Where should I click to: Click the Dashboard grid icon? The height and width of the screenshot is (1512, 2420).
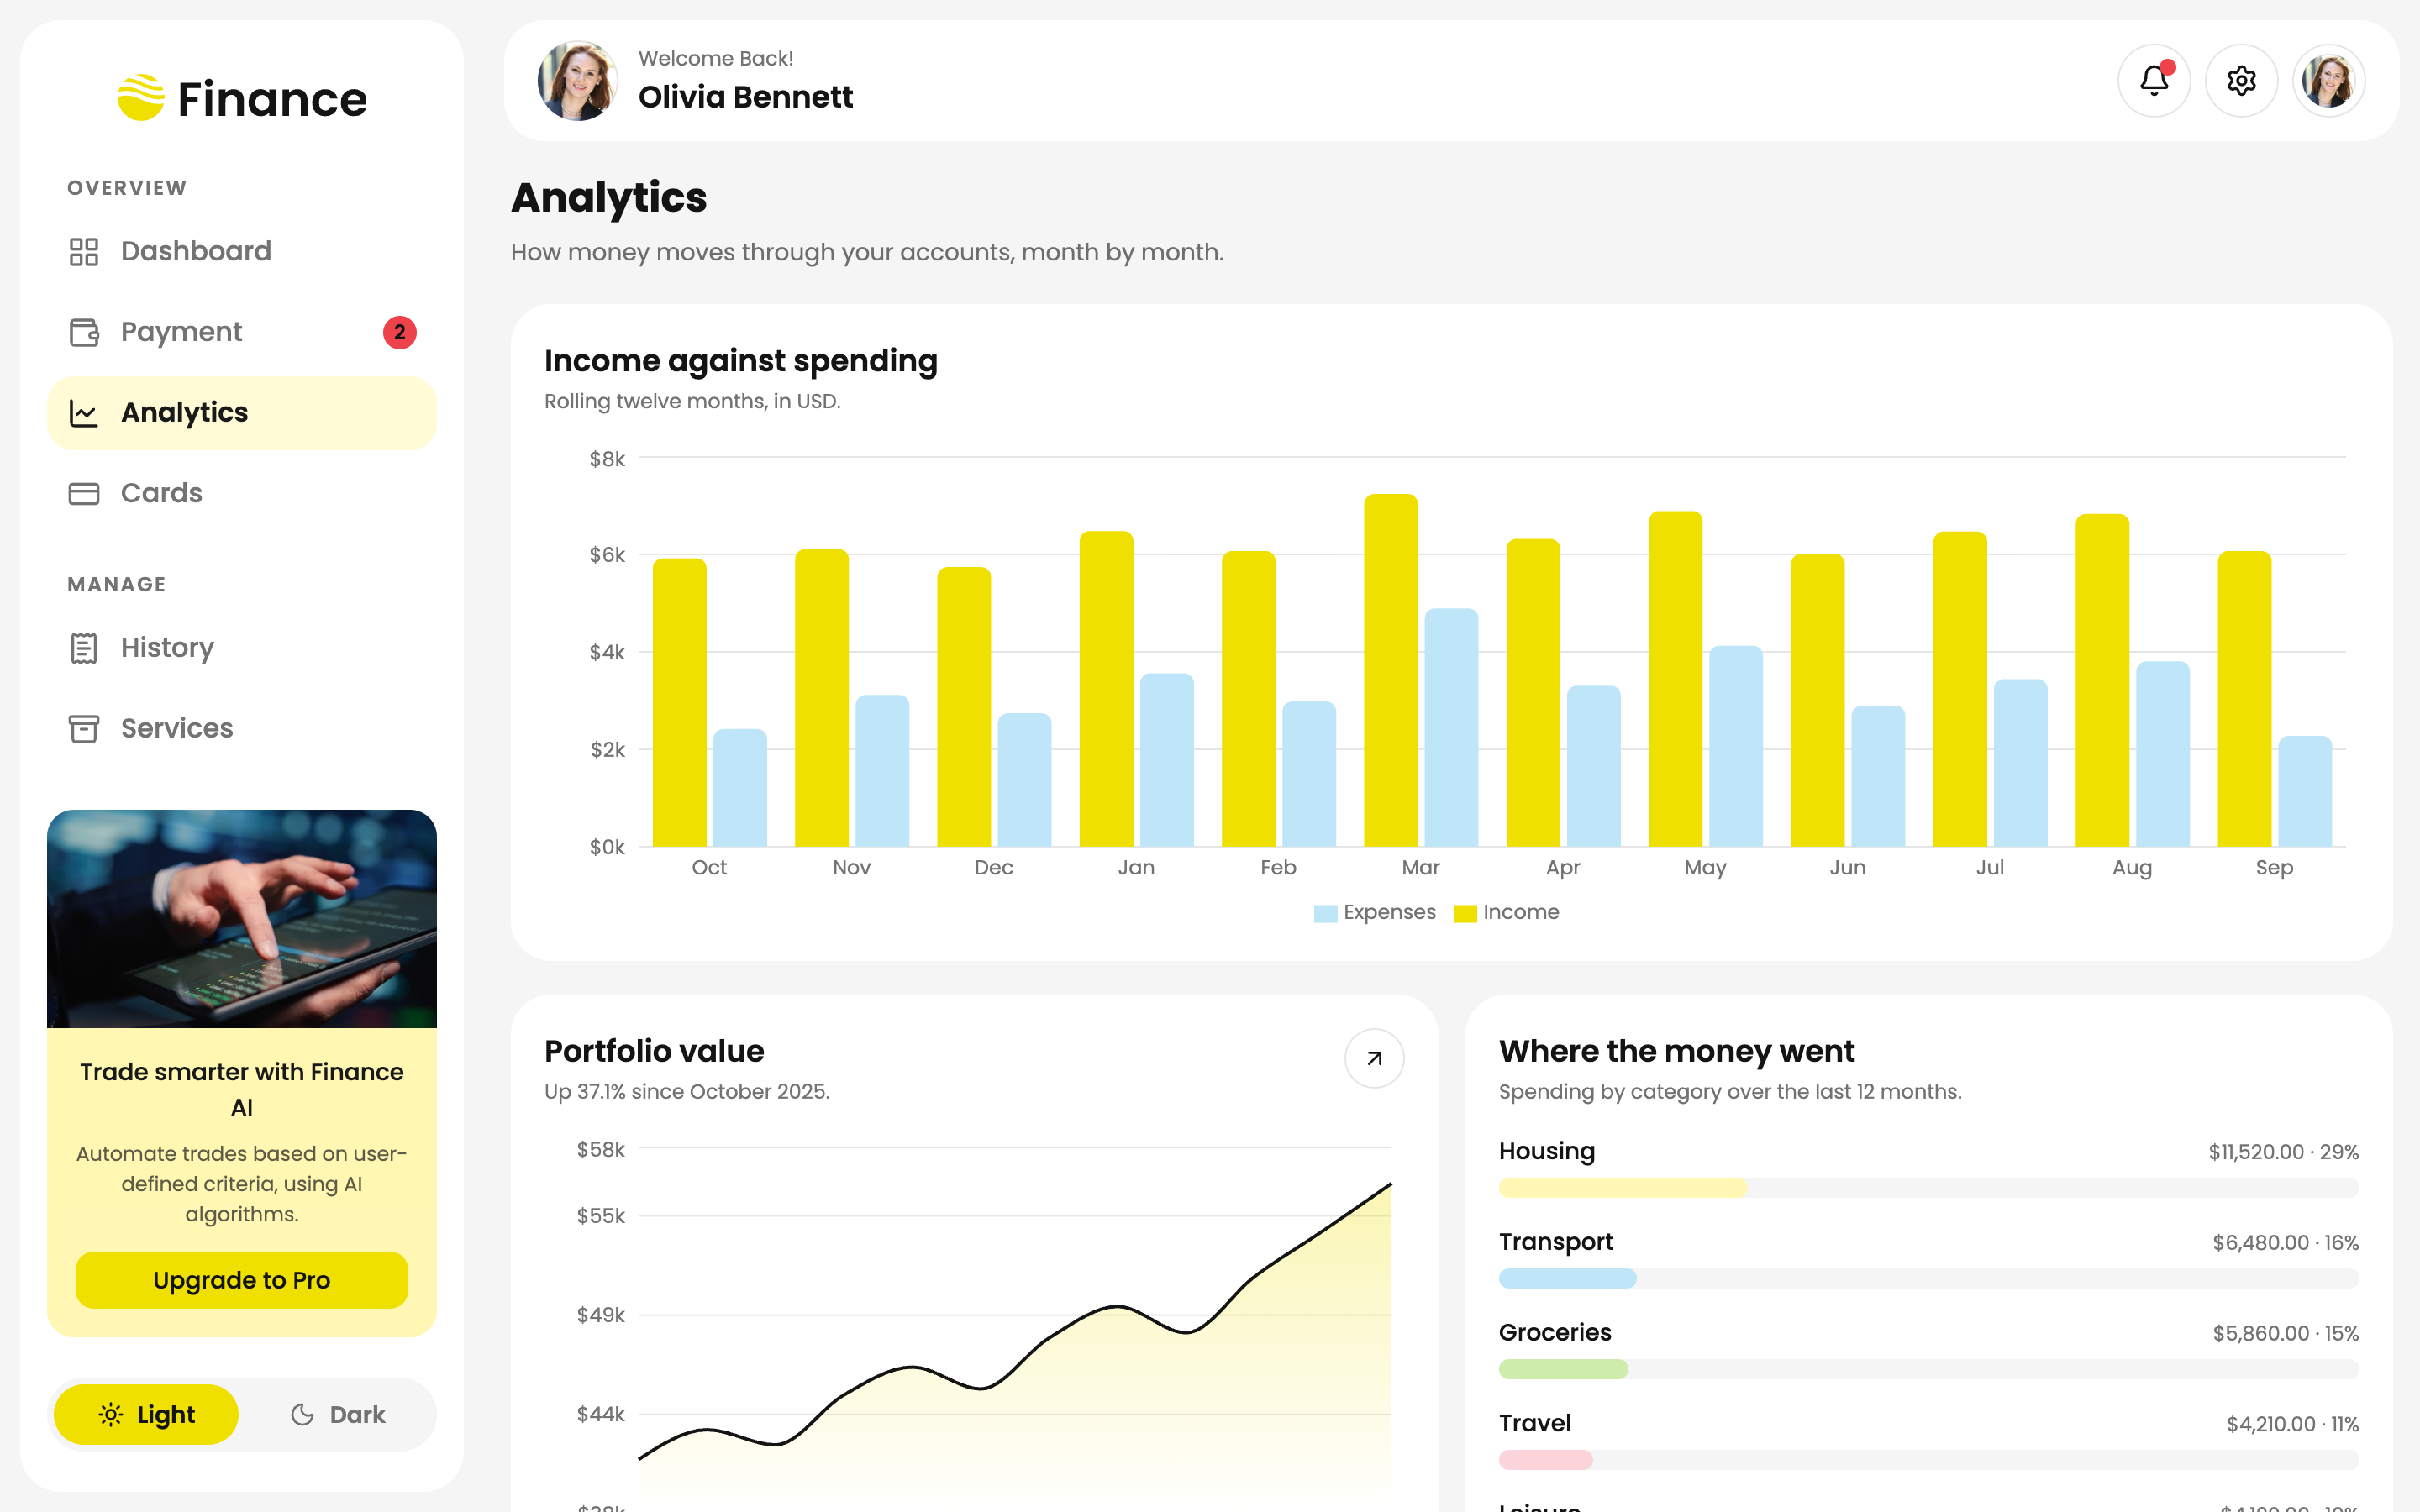[84, 252]
